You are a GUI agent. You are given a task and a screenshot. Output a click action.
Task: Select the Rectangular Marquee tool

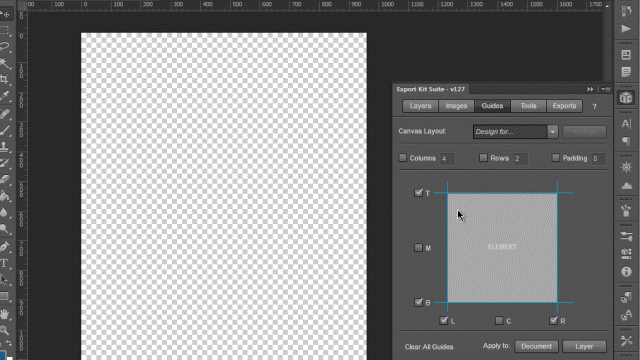[x=4, y=30]
